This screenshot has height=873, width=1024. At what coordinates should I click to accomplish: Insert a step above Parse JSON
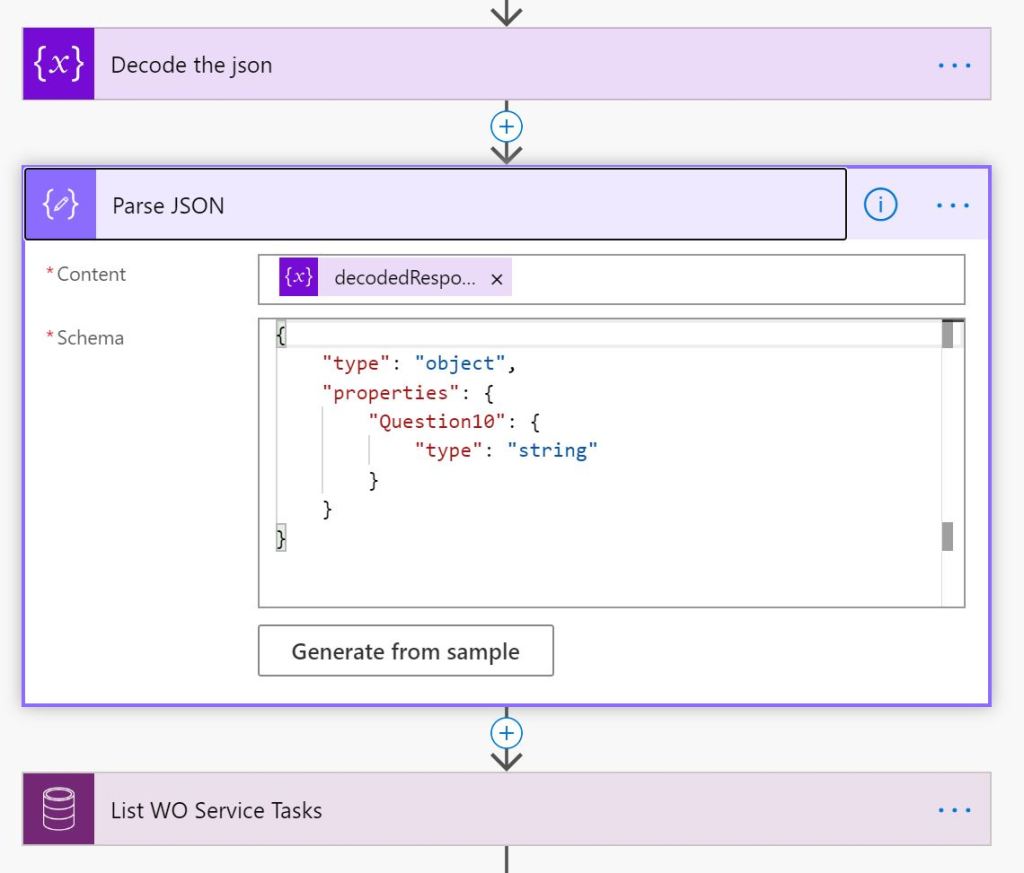(507, 127)
